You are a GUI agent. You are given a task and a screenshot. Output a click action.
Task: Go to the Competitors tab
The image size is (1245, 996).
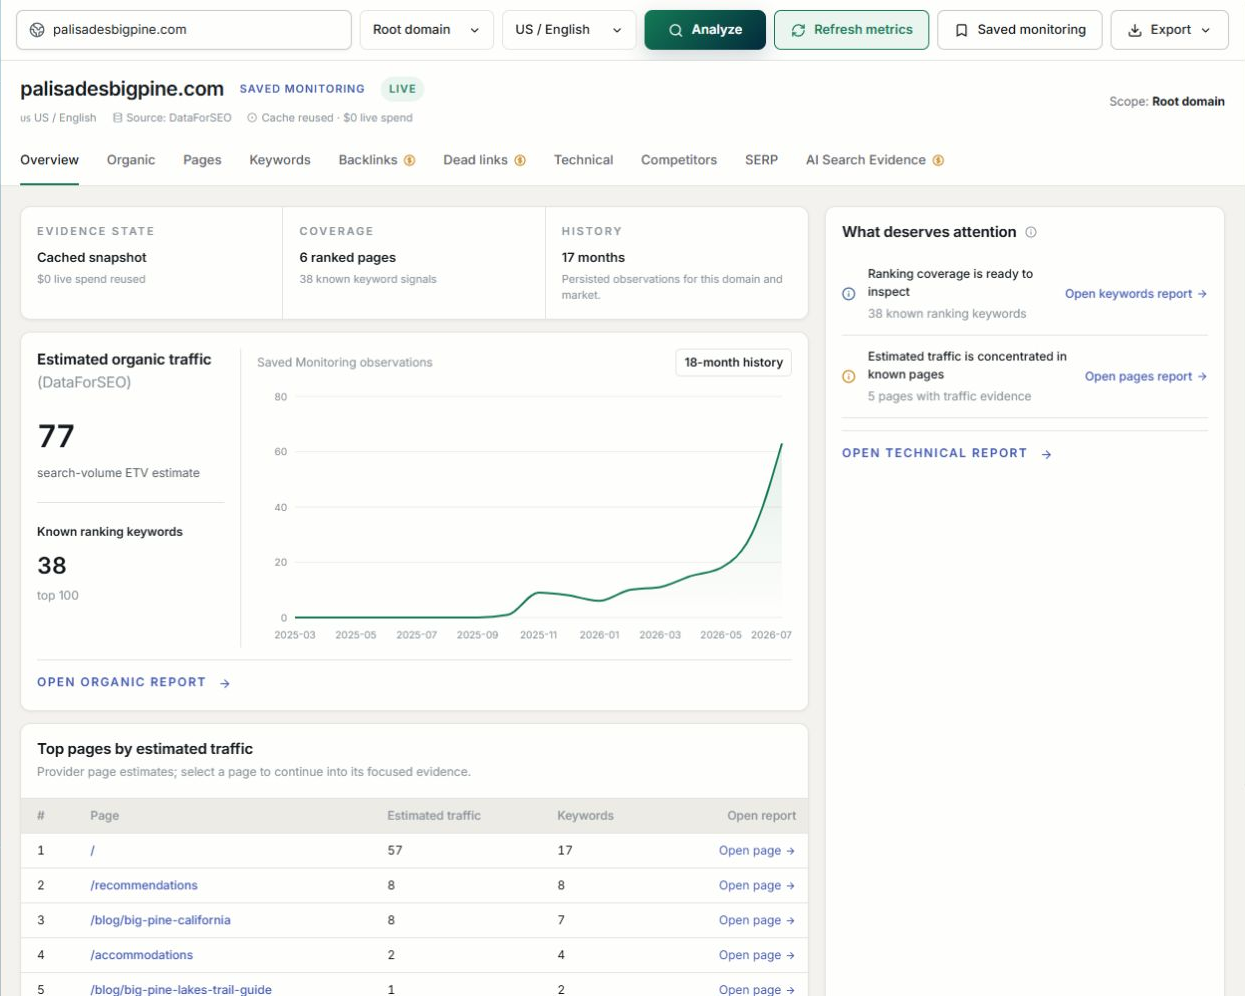click(x=679, y=160)
